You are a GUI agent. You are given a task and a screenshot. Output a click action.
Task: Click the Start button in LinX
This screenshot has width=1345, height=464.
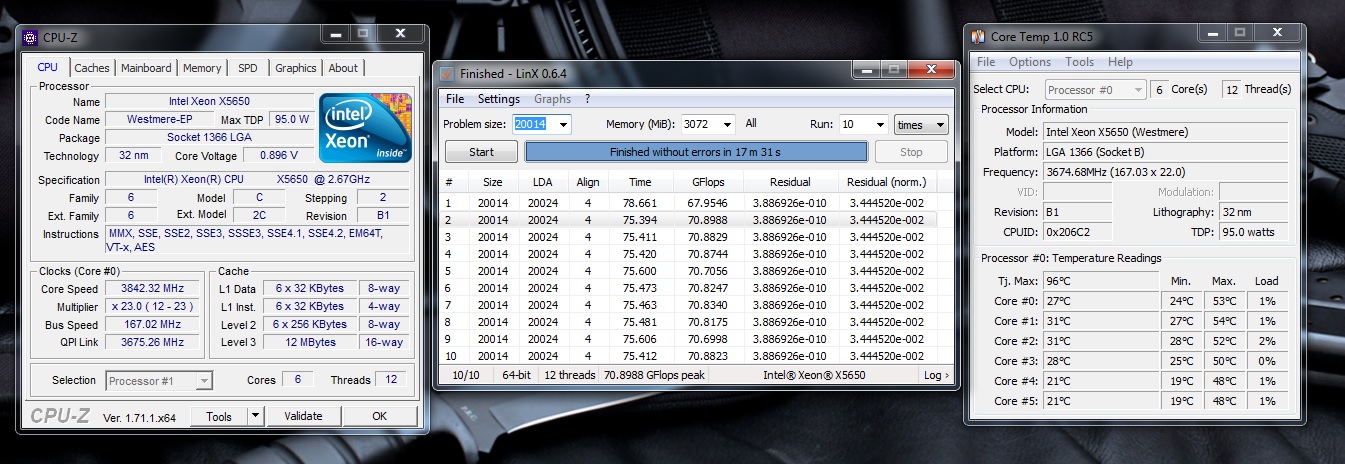[x=481, y=152]
